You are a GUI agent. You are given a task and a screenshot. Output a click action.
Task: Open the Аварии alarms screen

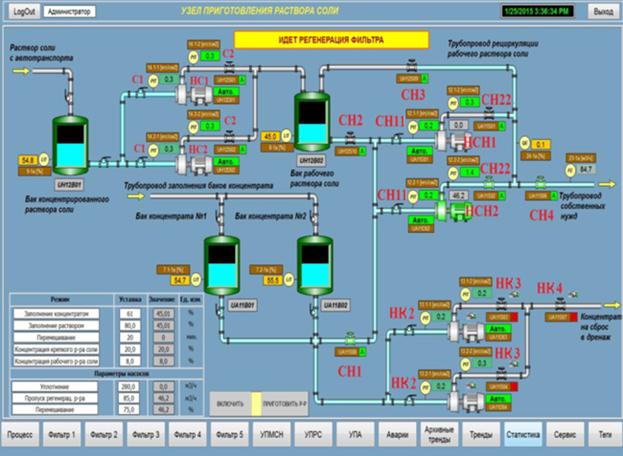tap(397, 435)
